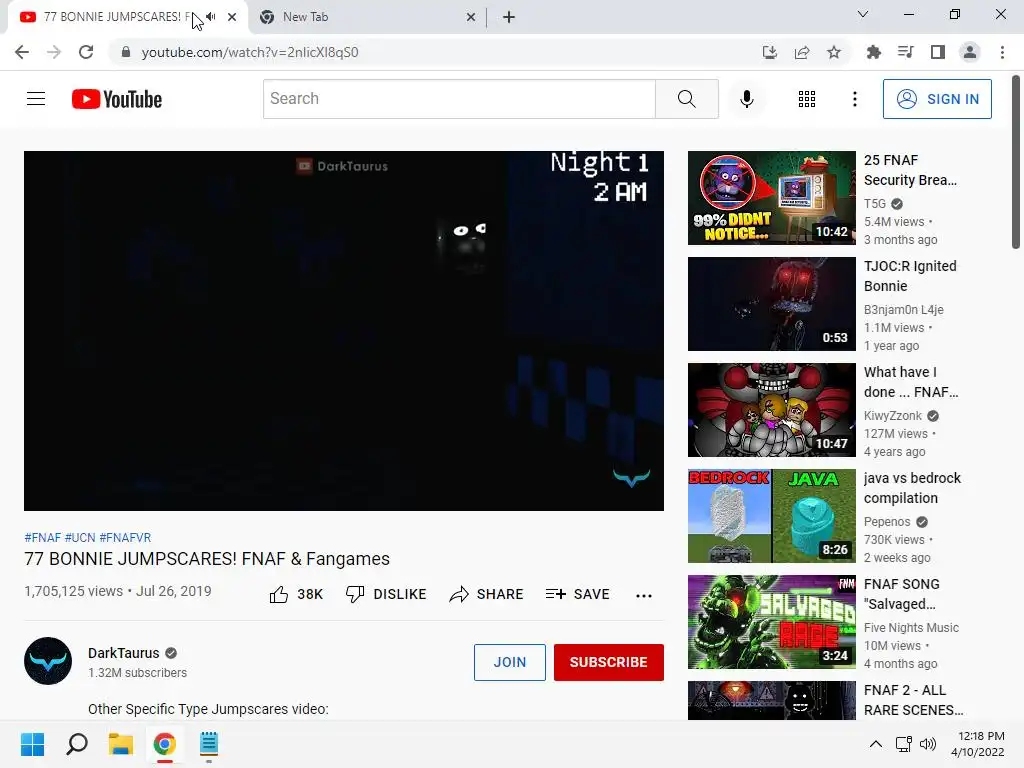Click the T5G channel name
Viewport: 1024px width, 768px height.
tap(874, 204)
